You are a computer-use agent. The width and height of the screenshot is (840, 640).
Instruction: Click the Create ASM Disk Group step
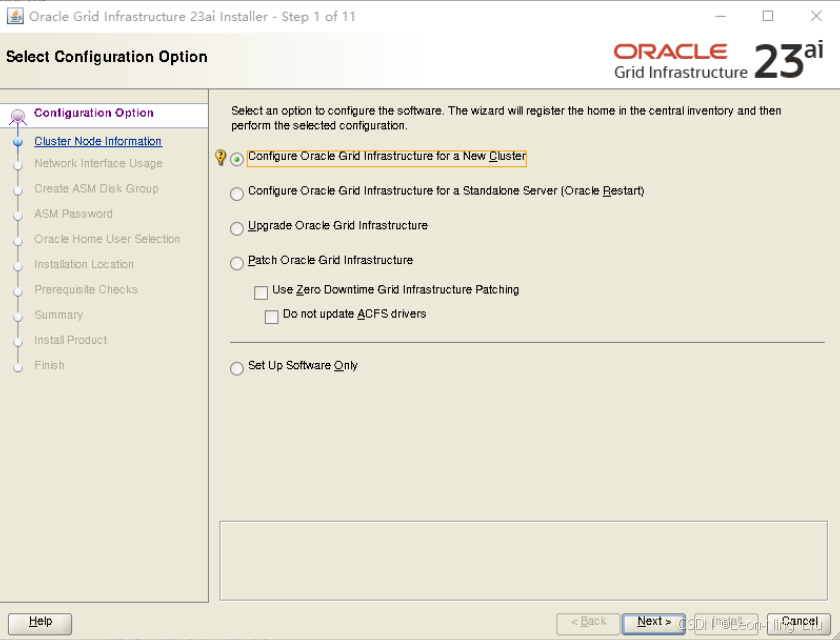[x=96, y=189]
